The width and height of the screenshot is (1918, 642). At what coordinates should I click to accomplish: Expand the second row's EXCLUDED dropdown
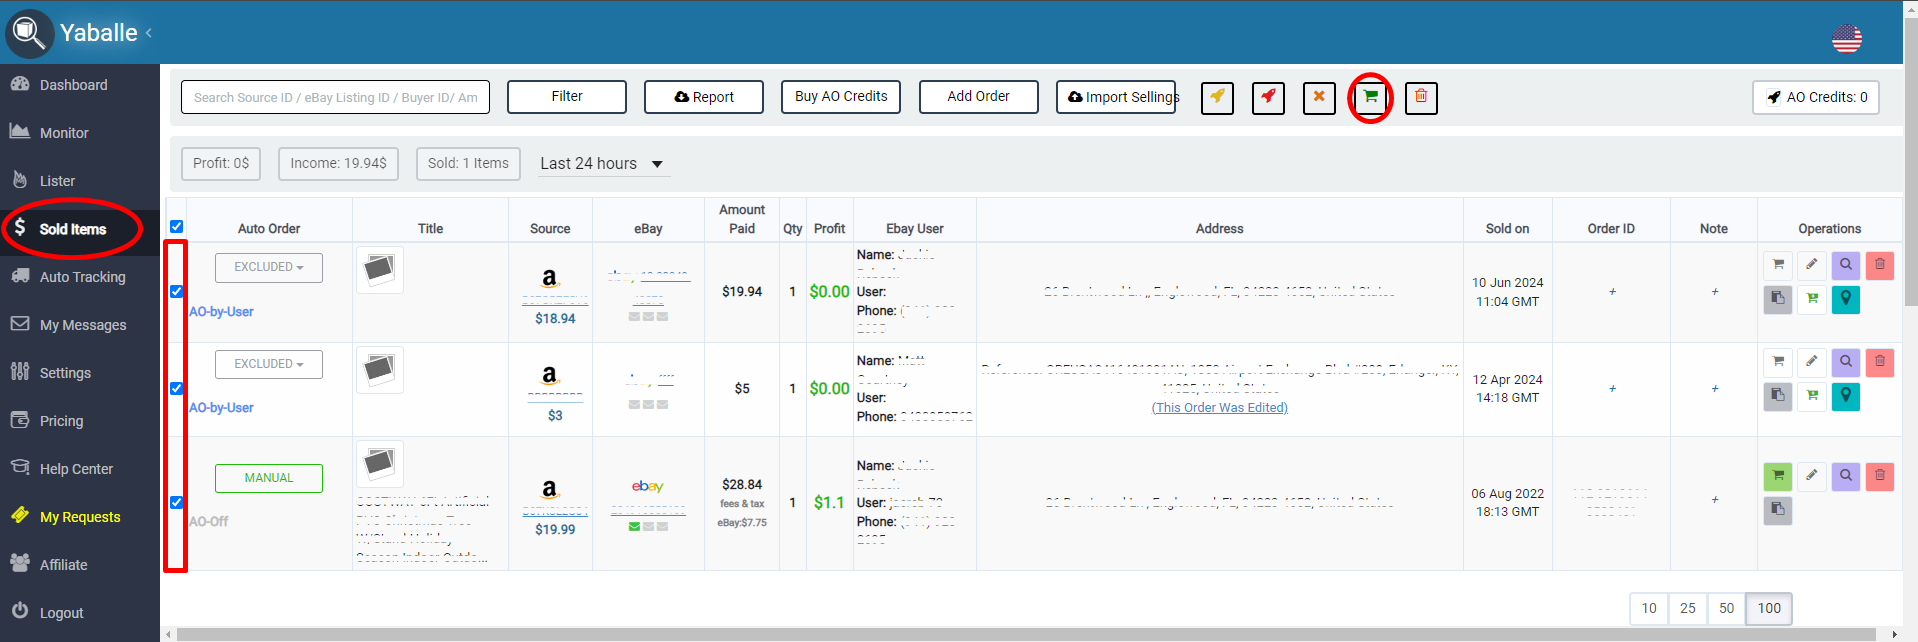268,365
